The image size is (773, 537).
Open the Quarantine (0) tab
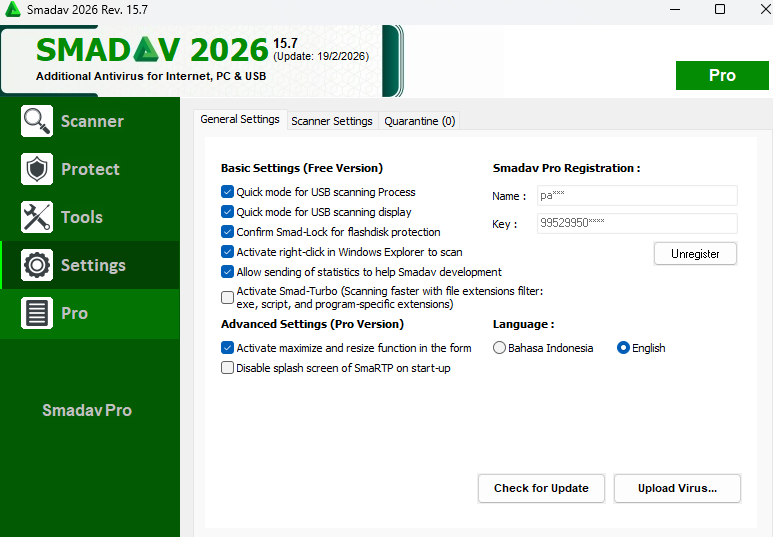click(x=419, y=121)
